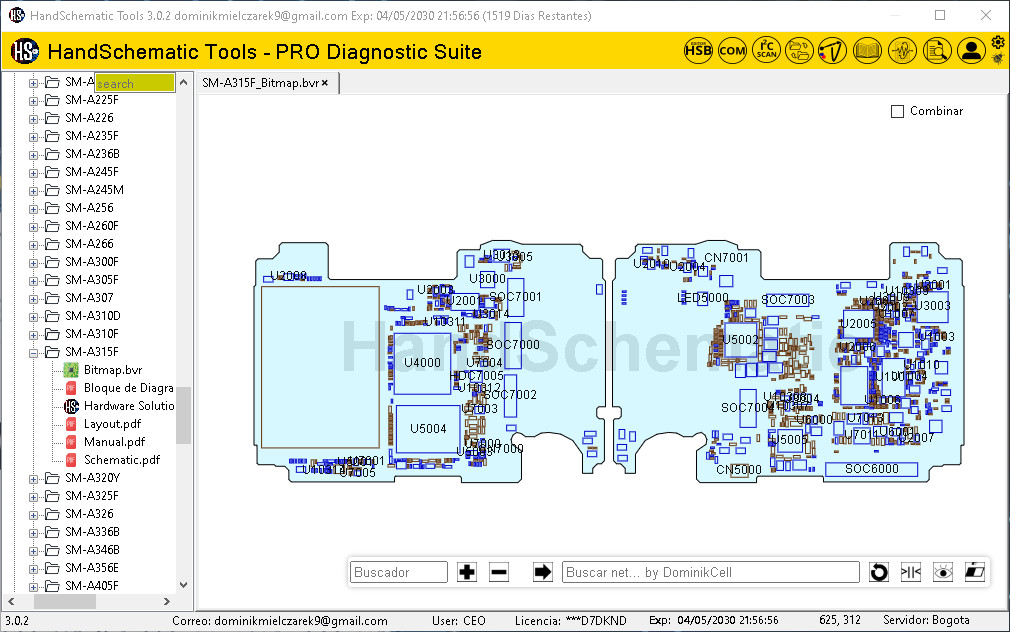Expand the SM-A235F folder

coord(33,137)
